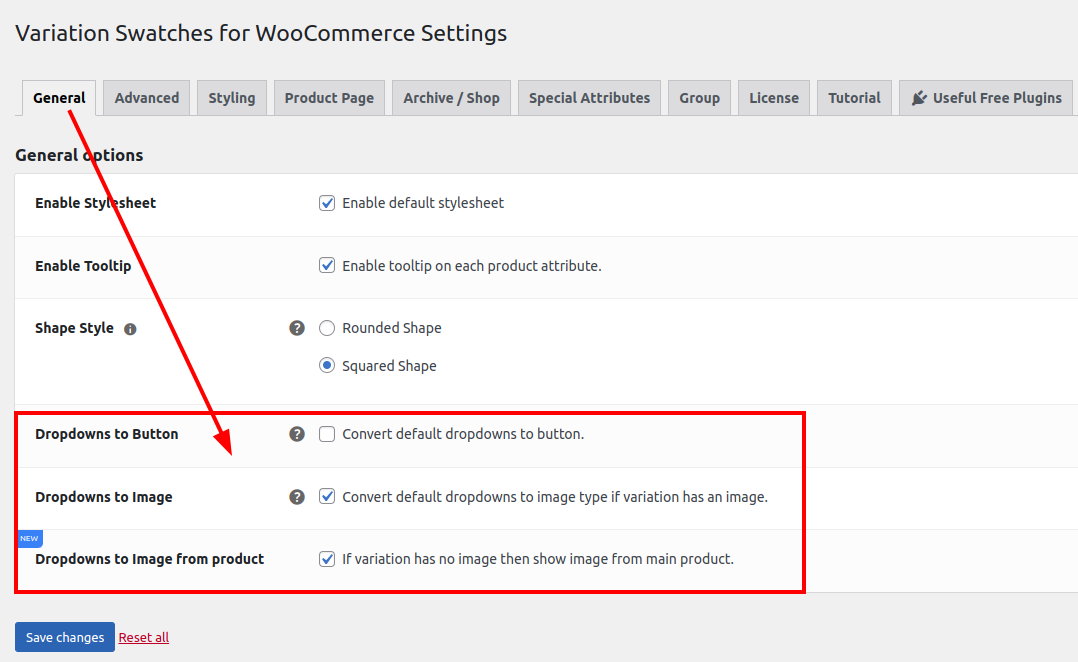
Task: Click help icon for Dropdowns to Image
Action: pos(297,497)
